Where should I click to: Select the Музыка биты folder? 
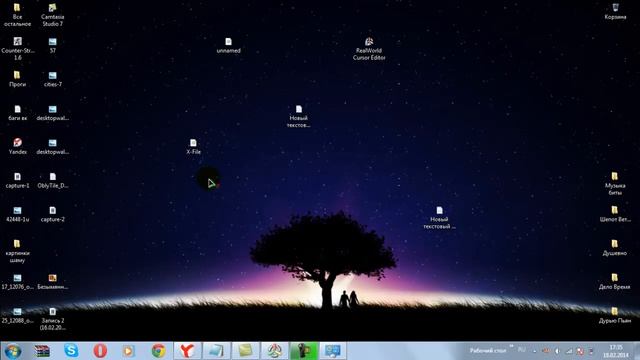click(615, 183)
